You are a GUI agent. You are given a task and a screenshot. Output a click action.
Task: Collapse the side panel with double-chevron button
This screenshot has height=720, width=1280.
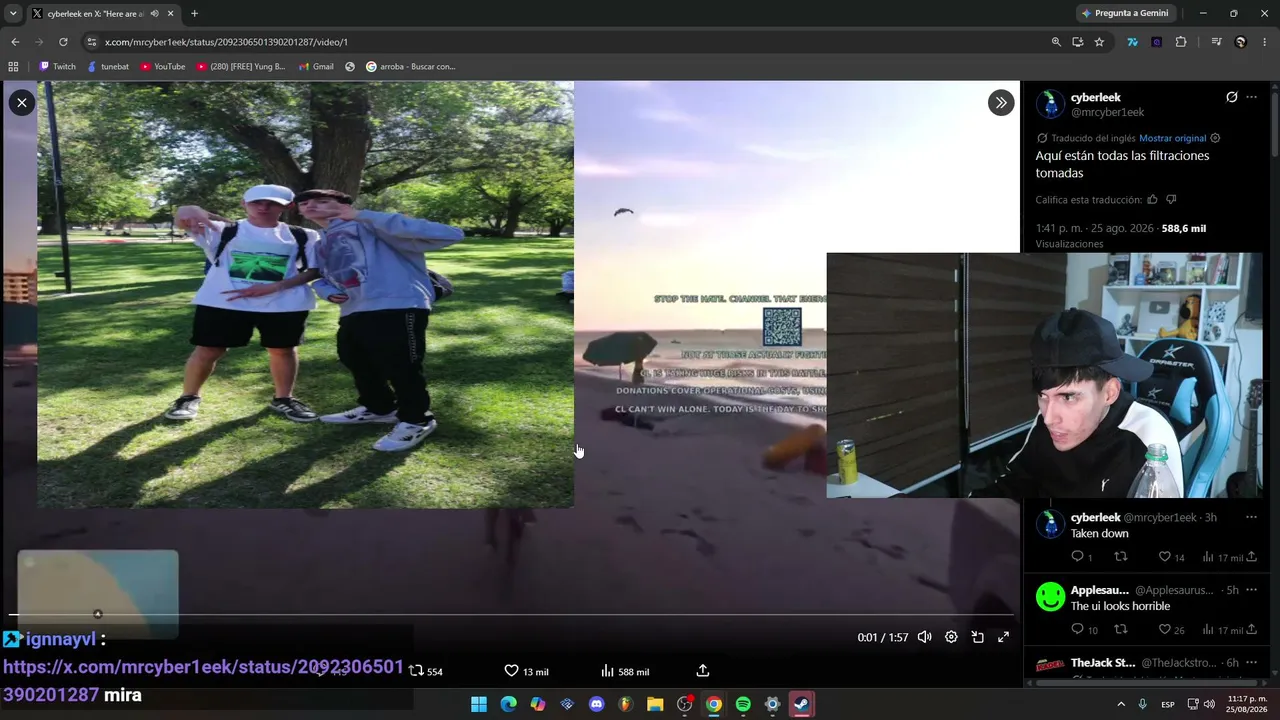pyautogui.click(x=1001, y=102)
